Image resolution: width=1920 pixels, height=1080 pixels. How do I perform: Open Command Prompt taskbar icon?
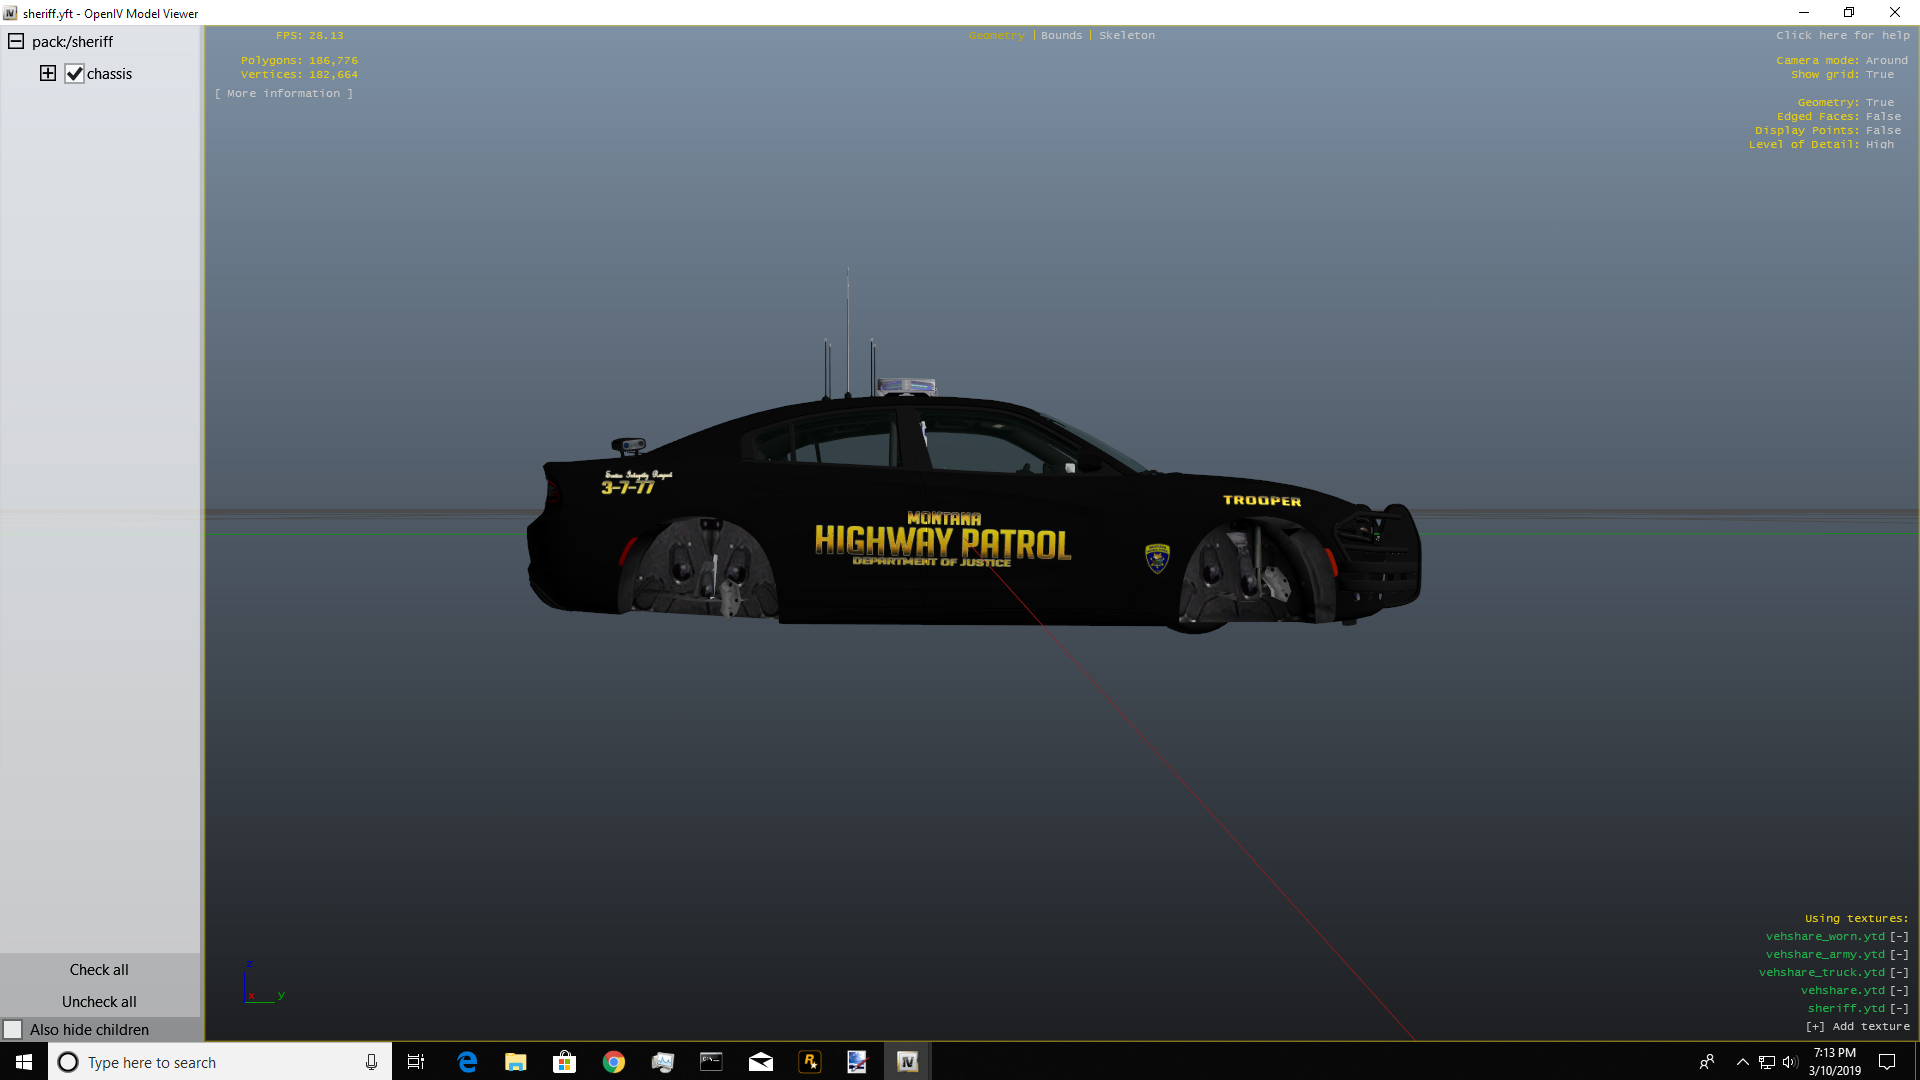pos(711,1062)
